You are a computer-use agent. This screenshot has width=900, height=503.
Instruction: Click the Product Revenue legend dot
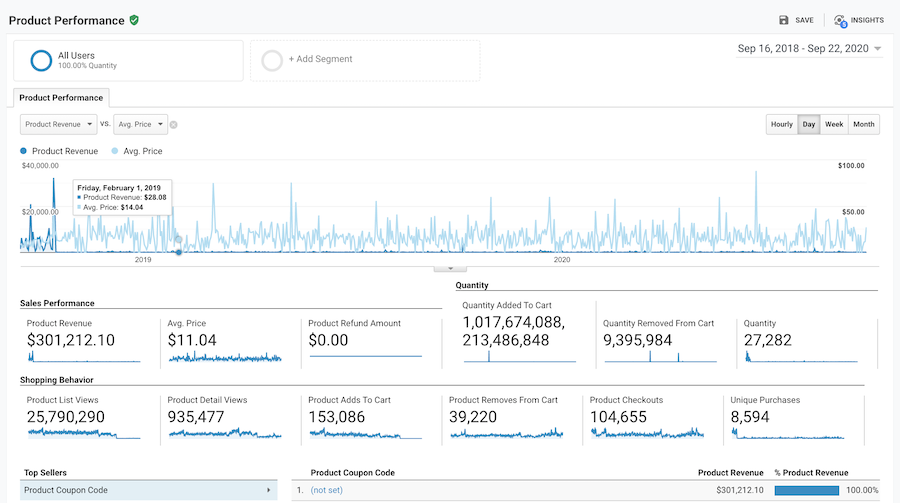[24, 151]
